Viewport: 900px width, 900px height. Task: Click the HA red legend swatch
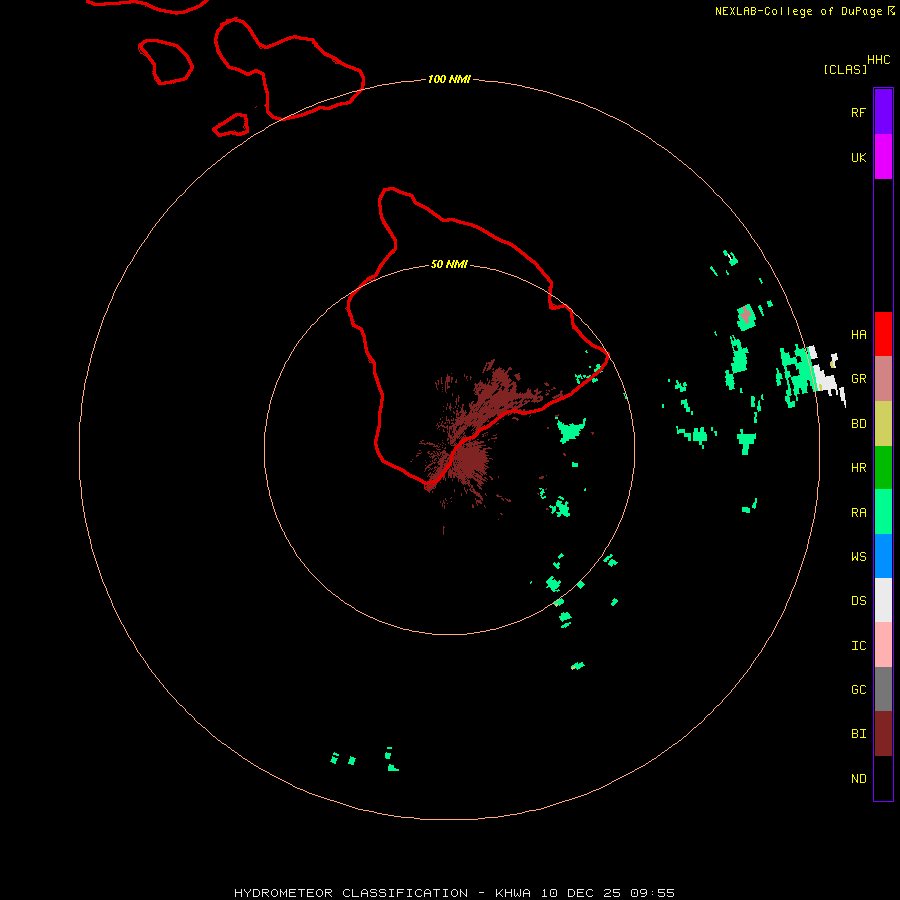(x=883, y=334)
